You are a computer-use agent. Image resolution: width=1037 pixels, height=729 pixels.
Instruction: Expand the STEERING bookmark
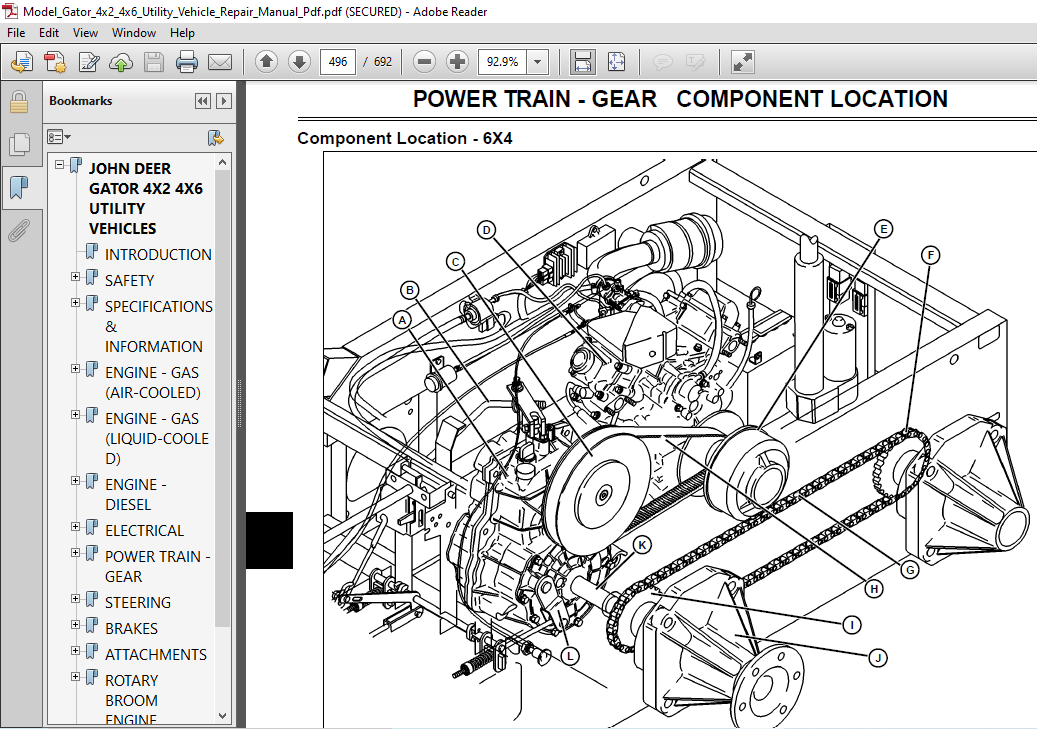pos(75,599)
